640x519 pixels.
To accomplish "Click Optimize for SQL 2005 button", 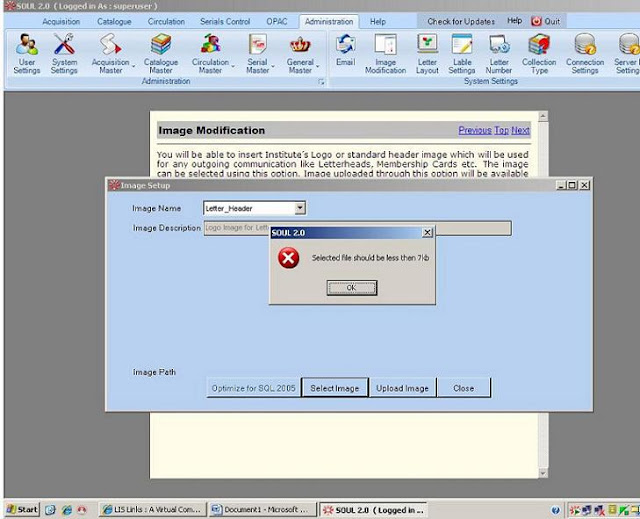I will pyautogui.click(x=253, y=388).
